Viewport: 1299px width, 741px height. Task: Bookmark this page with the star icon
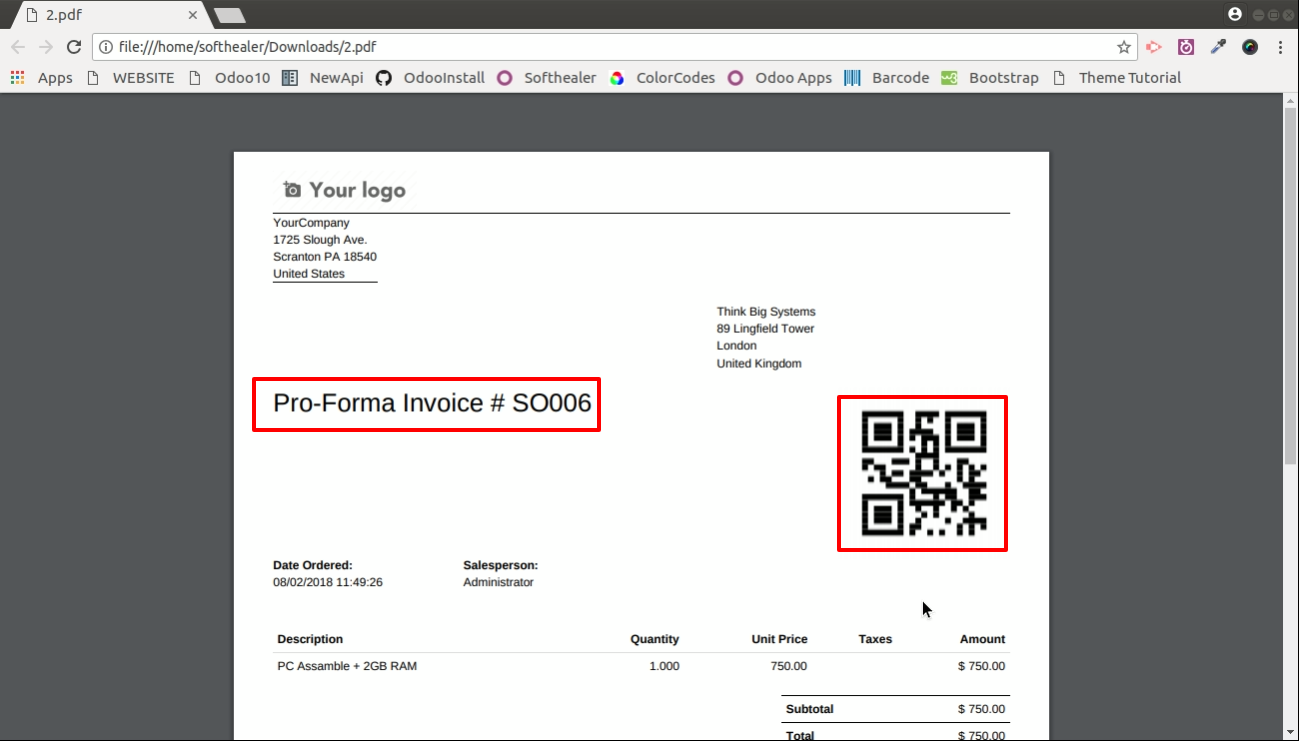tap(1124, 47)
